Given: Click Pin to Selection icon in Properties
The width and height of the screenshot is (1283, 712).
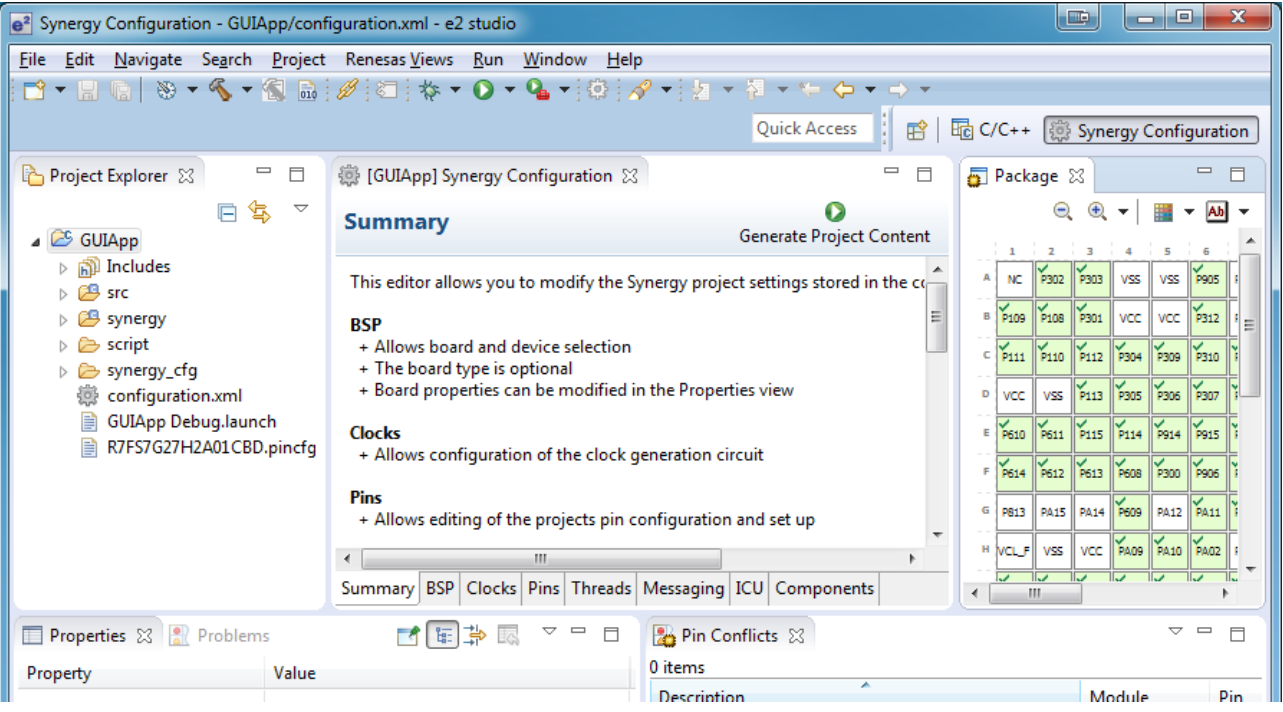Looking at the screenshot, I should 407,635.
